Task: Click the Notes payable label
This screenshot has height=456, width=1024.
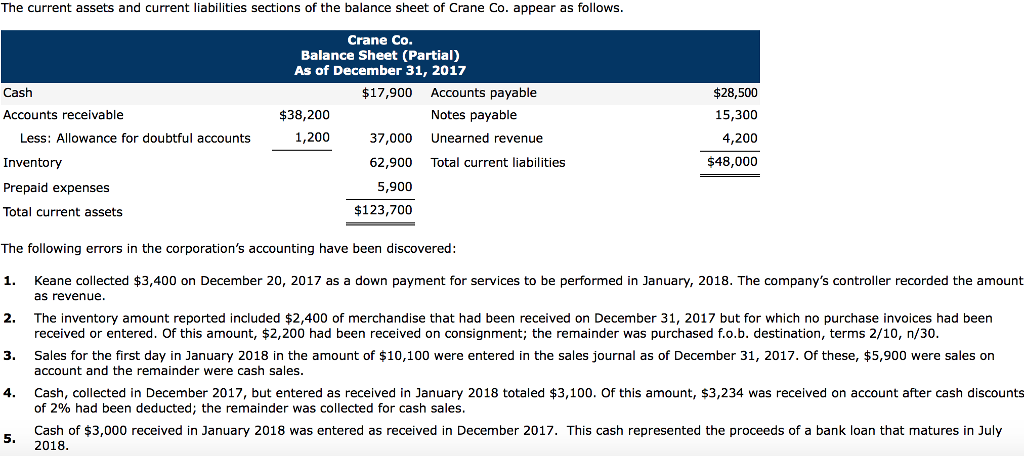Action: click(x=474, y=115)
